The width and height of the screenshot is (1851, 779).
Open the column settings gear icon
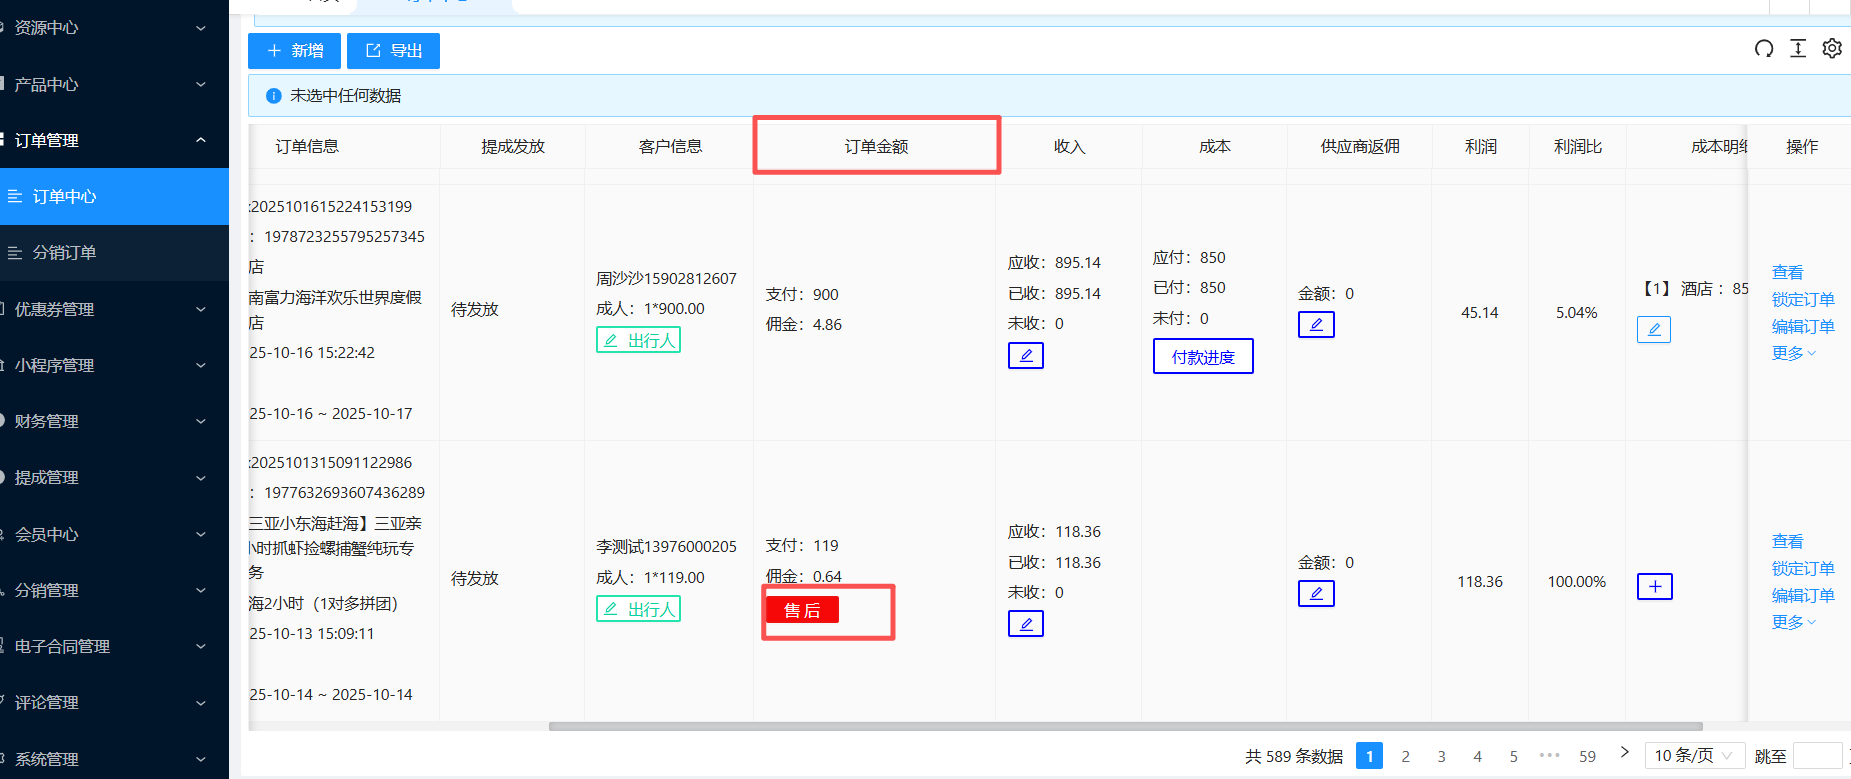1832,49
